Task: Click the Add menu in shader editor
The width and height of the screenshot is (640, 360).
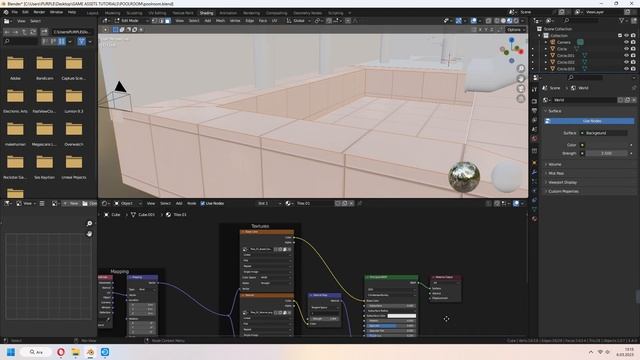Action: pyautogui.click(x=179, y=203)
